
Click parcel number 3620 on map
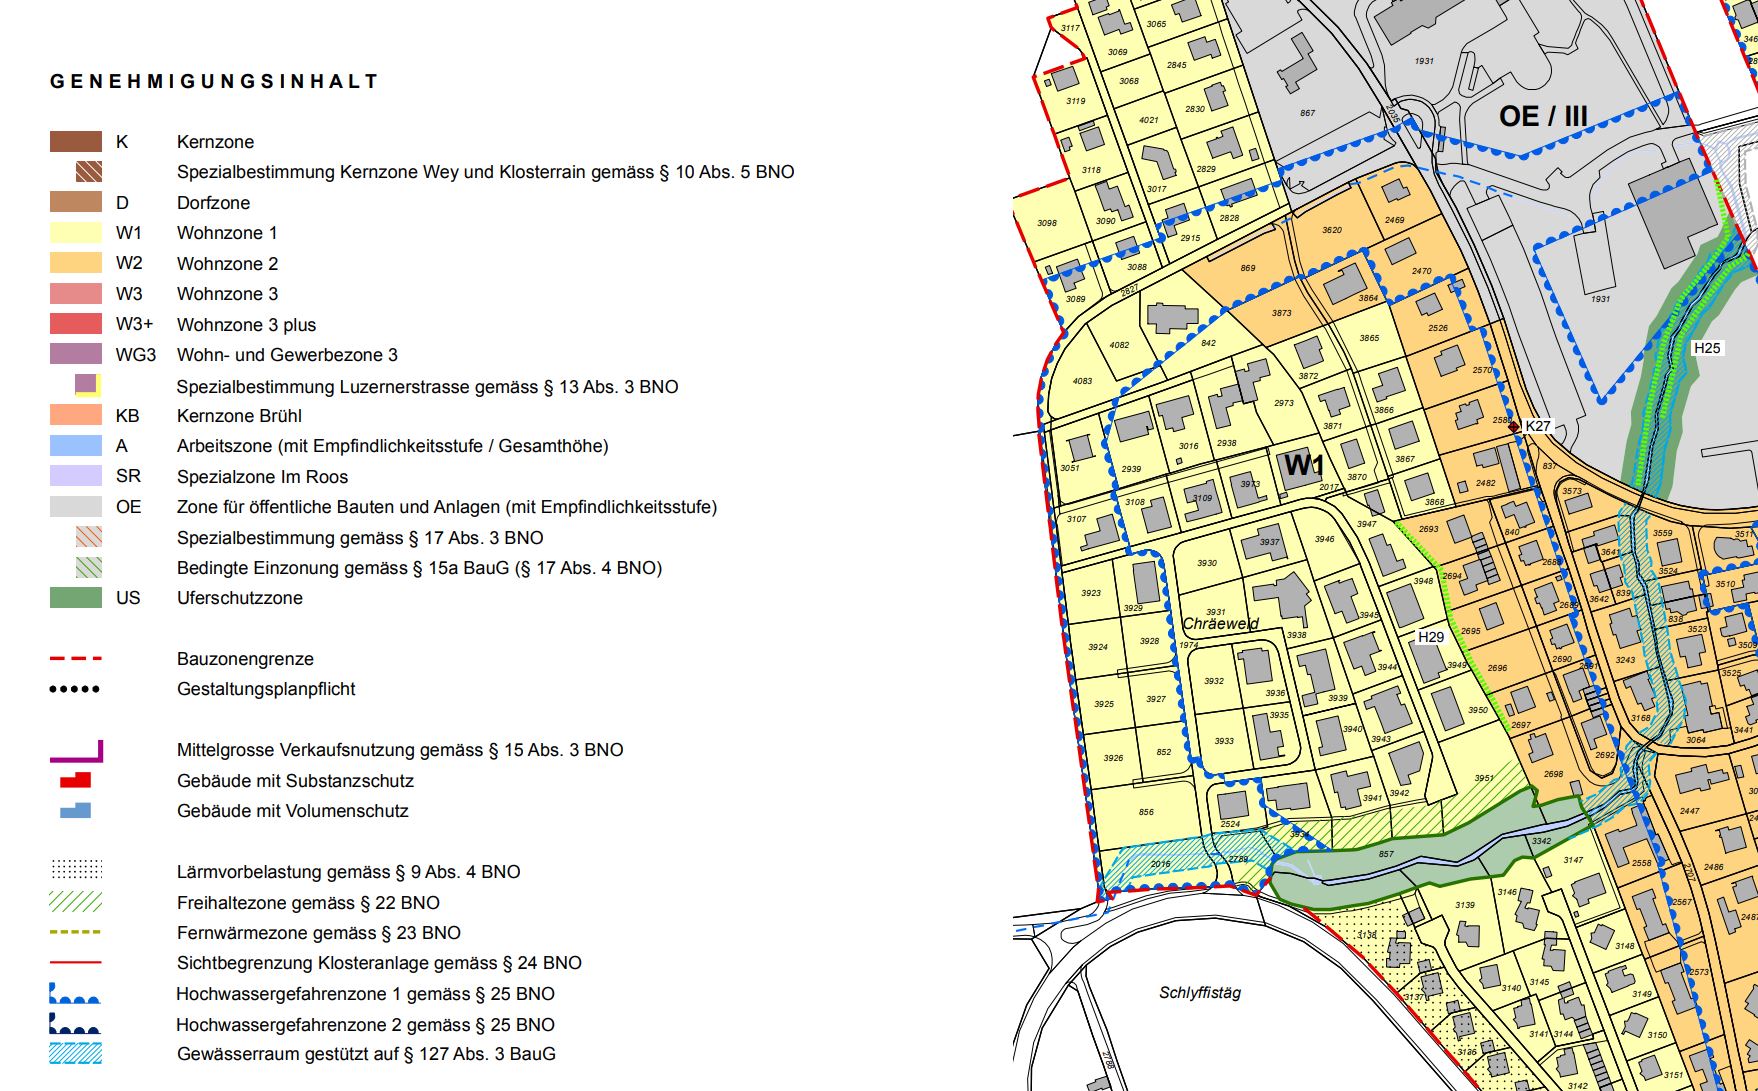click(x=1332, y=230)
